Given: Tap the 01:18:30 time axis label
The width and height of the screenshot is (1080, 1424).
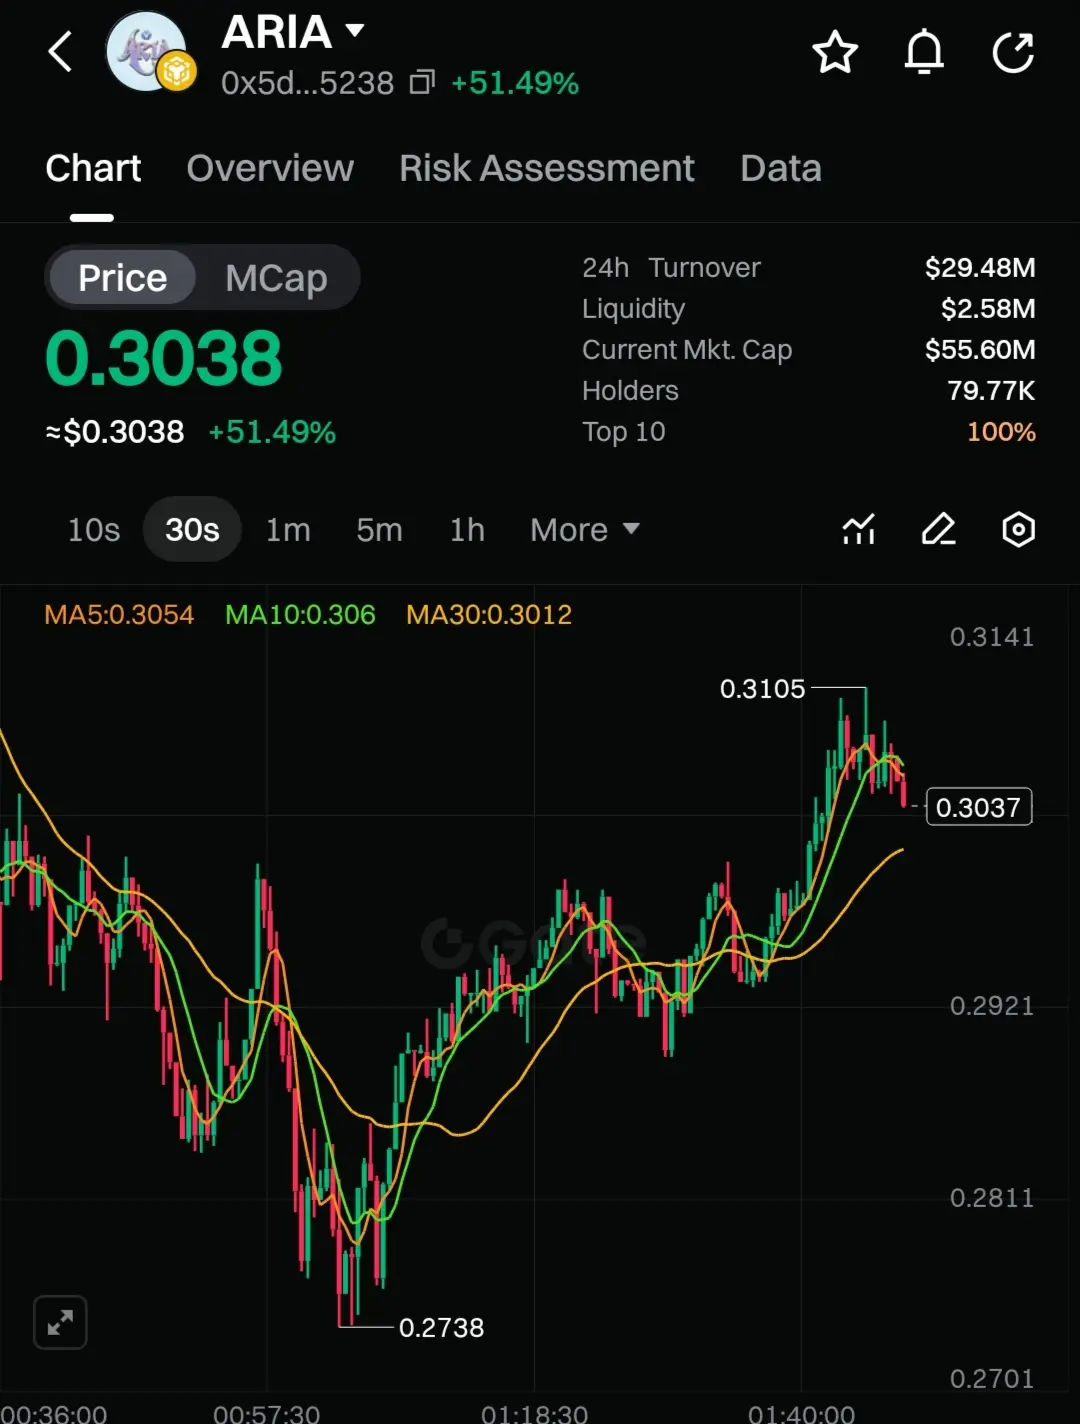Looking at the screenshot, I should (x=534, y=1413).
